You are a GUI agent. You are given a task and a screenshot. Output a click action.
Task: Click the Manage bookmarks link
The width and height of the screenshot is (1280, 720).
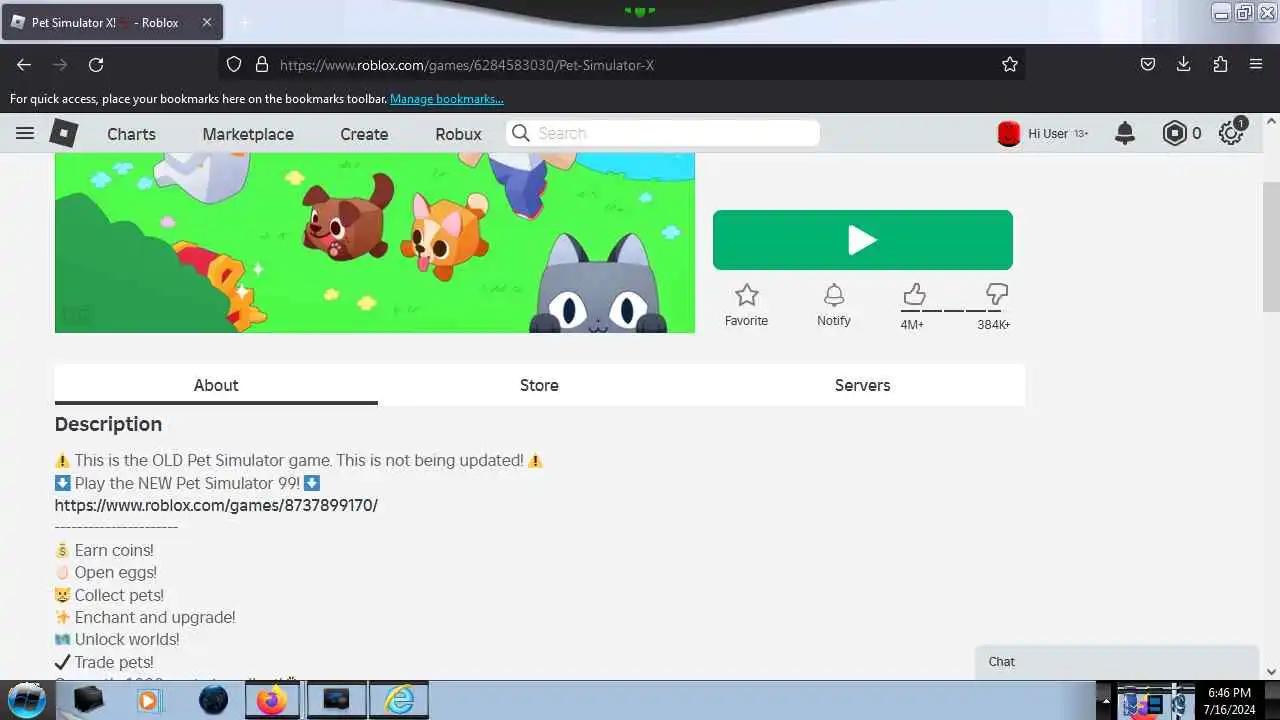tap(446, 99)
